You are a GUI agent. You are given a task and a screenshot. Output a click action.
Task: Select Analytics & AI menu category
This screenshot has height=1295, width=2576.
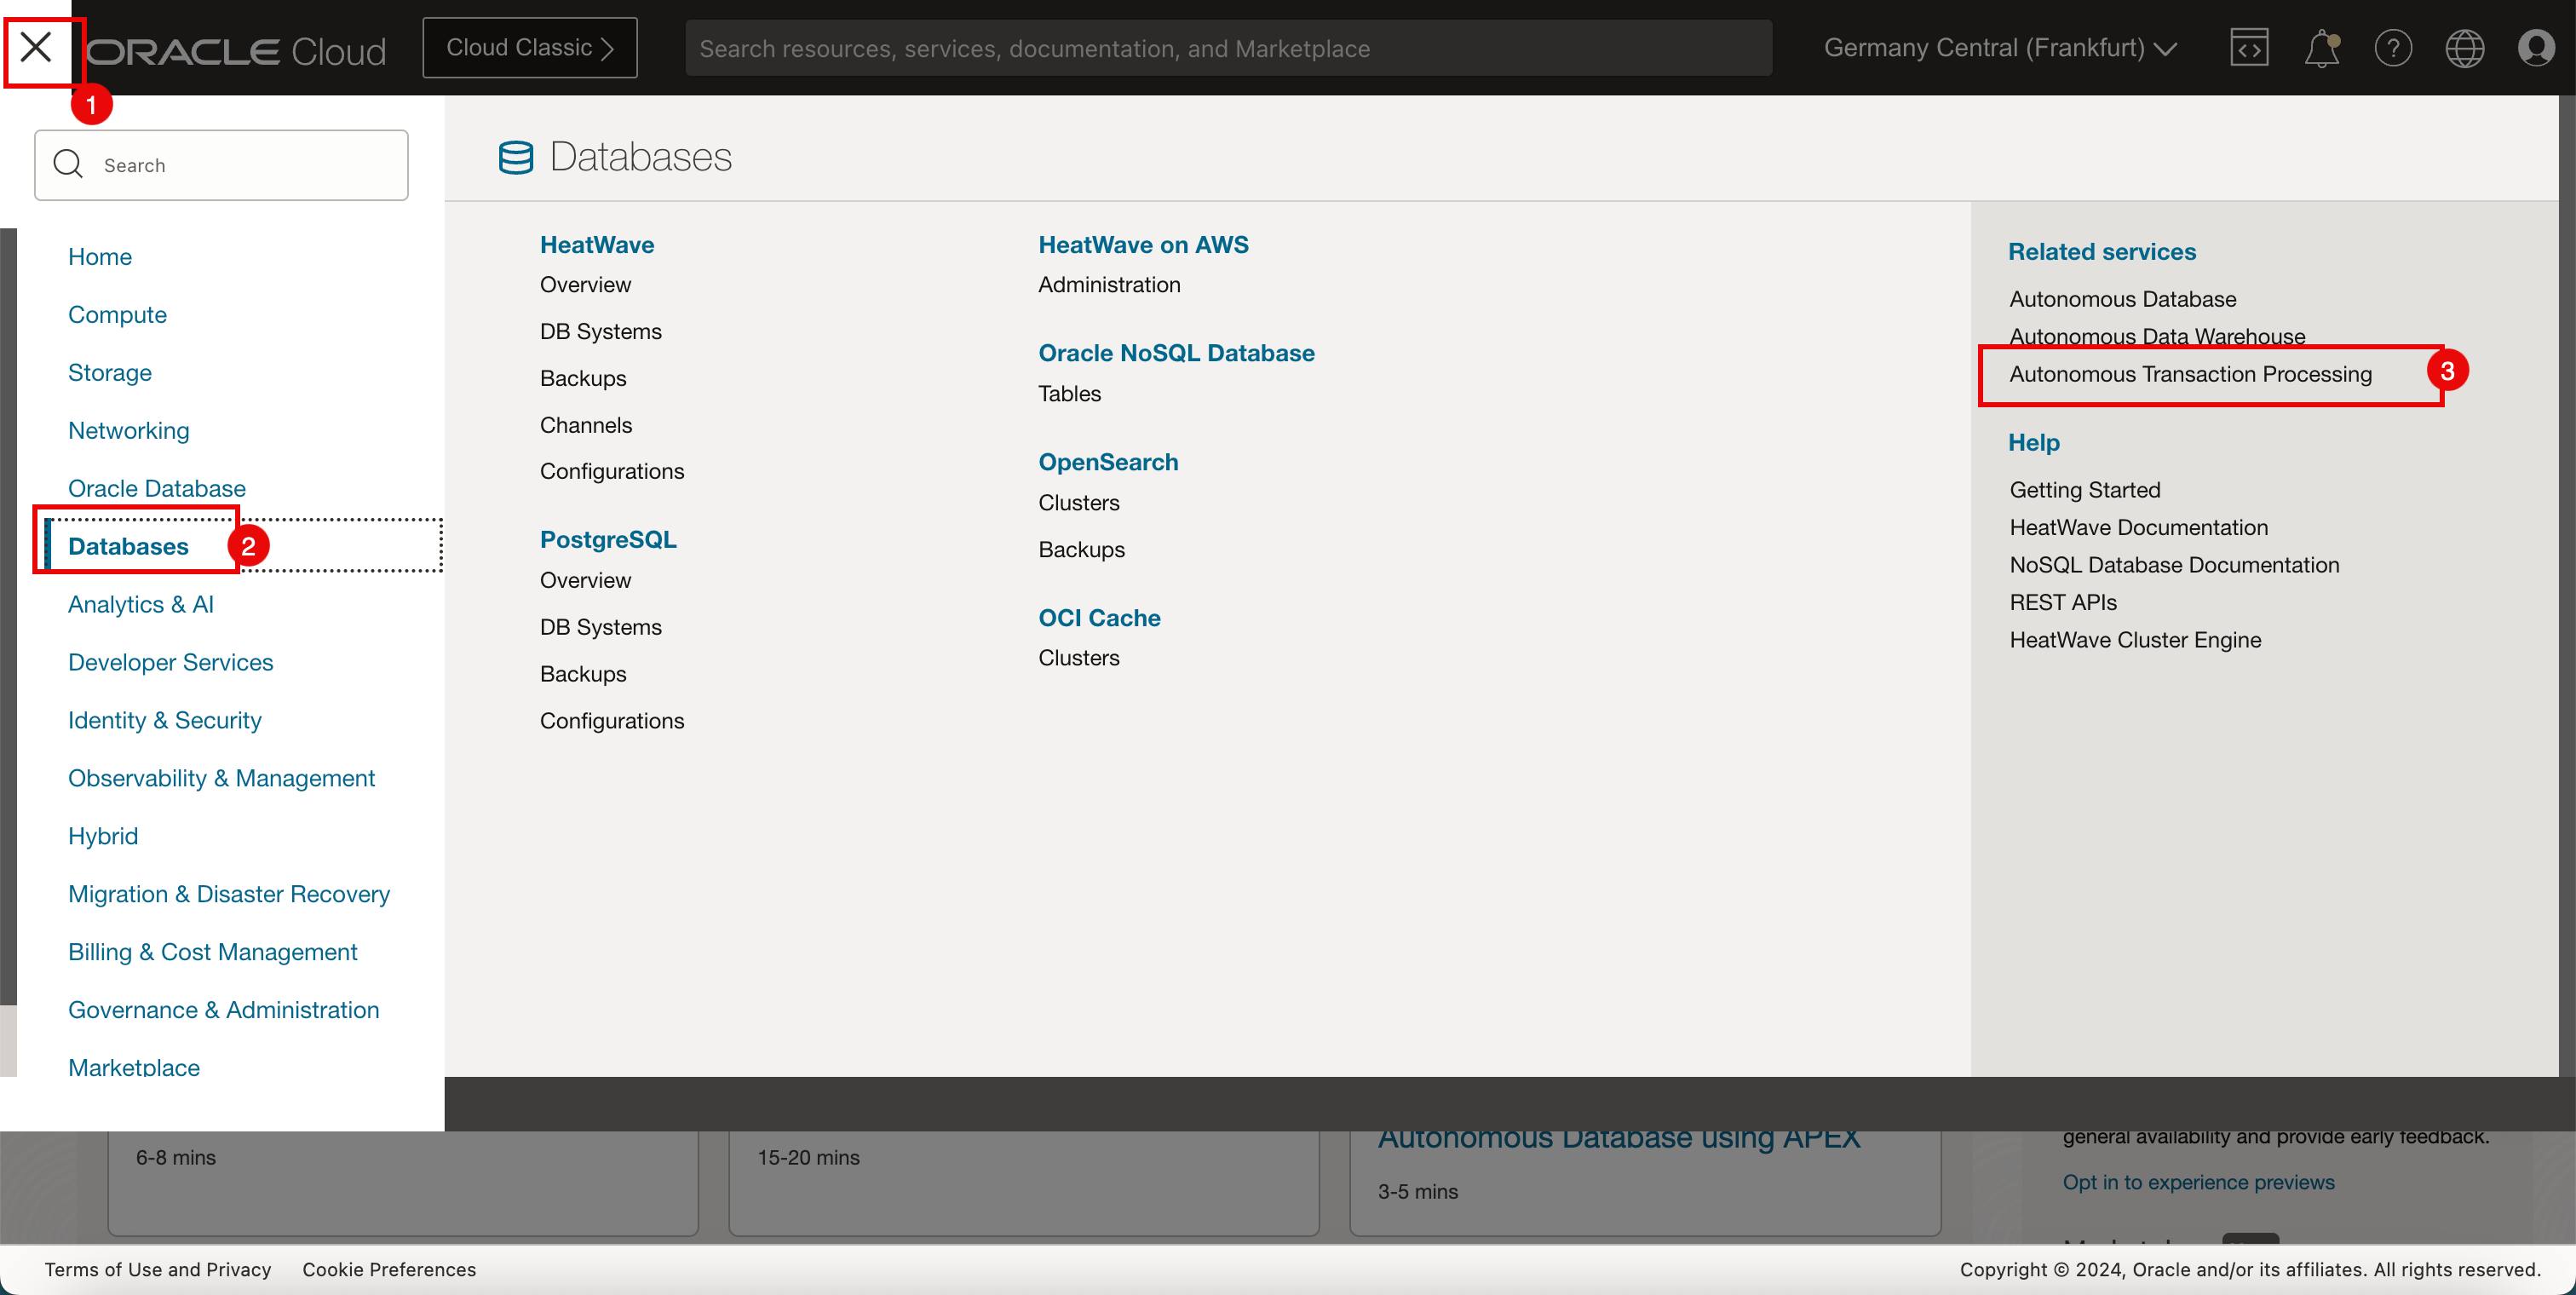(x=141, y=604)
